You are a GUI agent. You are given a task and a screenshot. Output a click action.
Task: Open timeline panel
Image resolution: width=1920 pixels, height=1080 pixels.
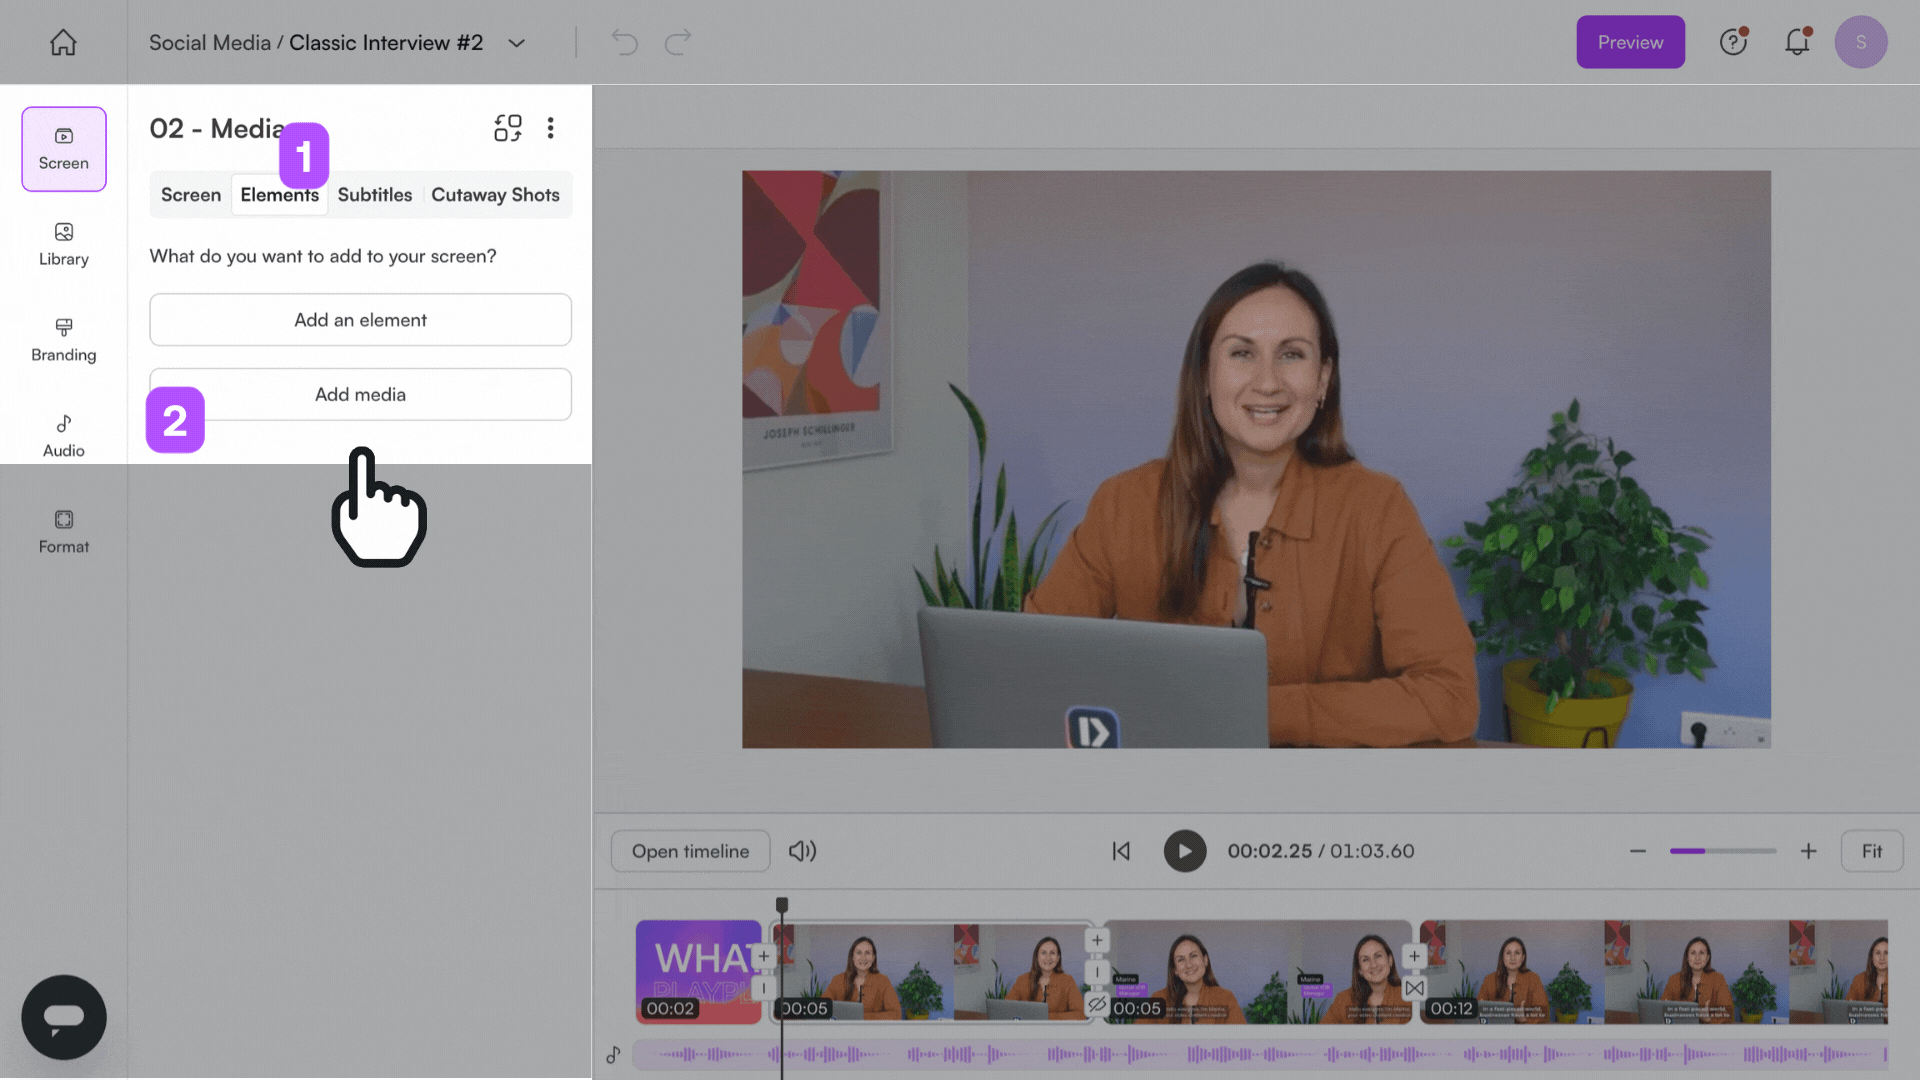[690, 851]
